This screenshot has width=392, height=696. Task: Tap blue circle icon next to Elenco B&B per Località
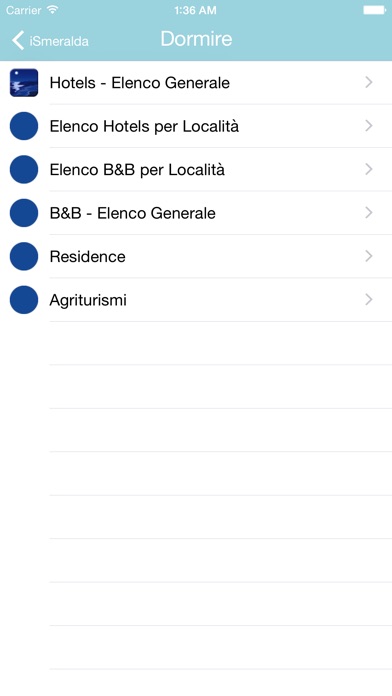(24, 170)
